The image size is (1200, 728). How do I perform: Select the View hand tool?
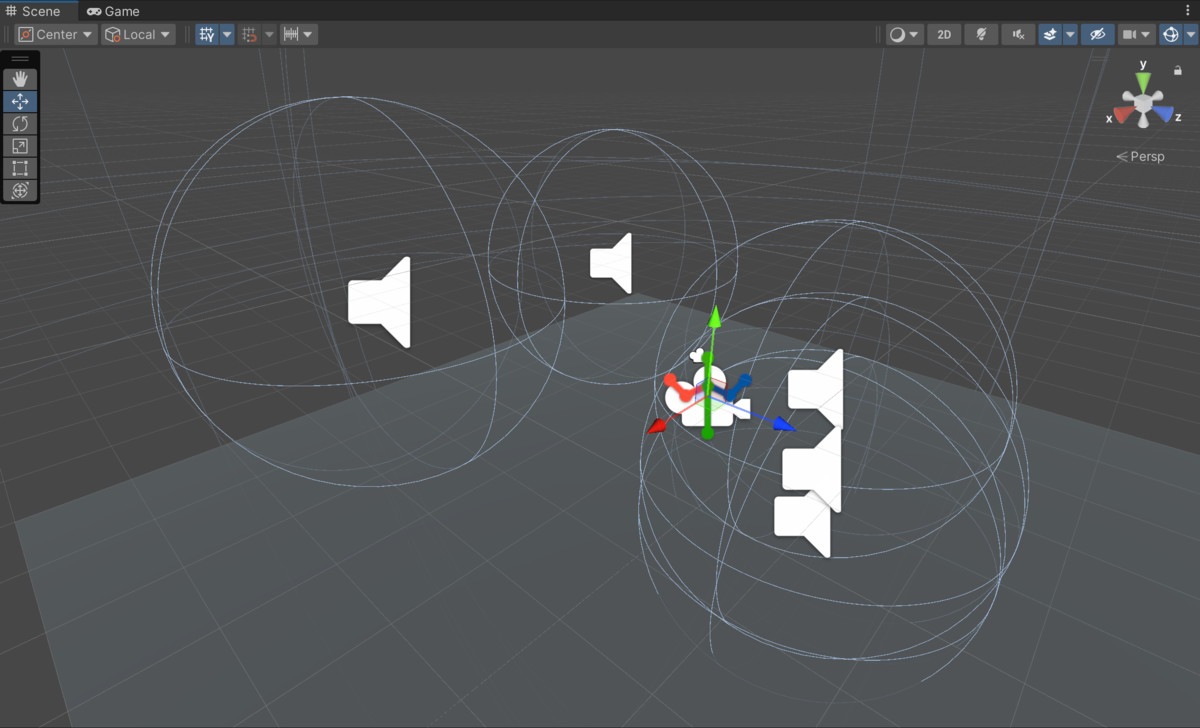[x=20, y=78]
